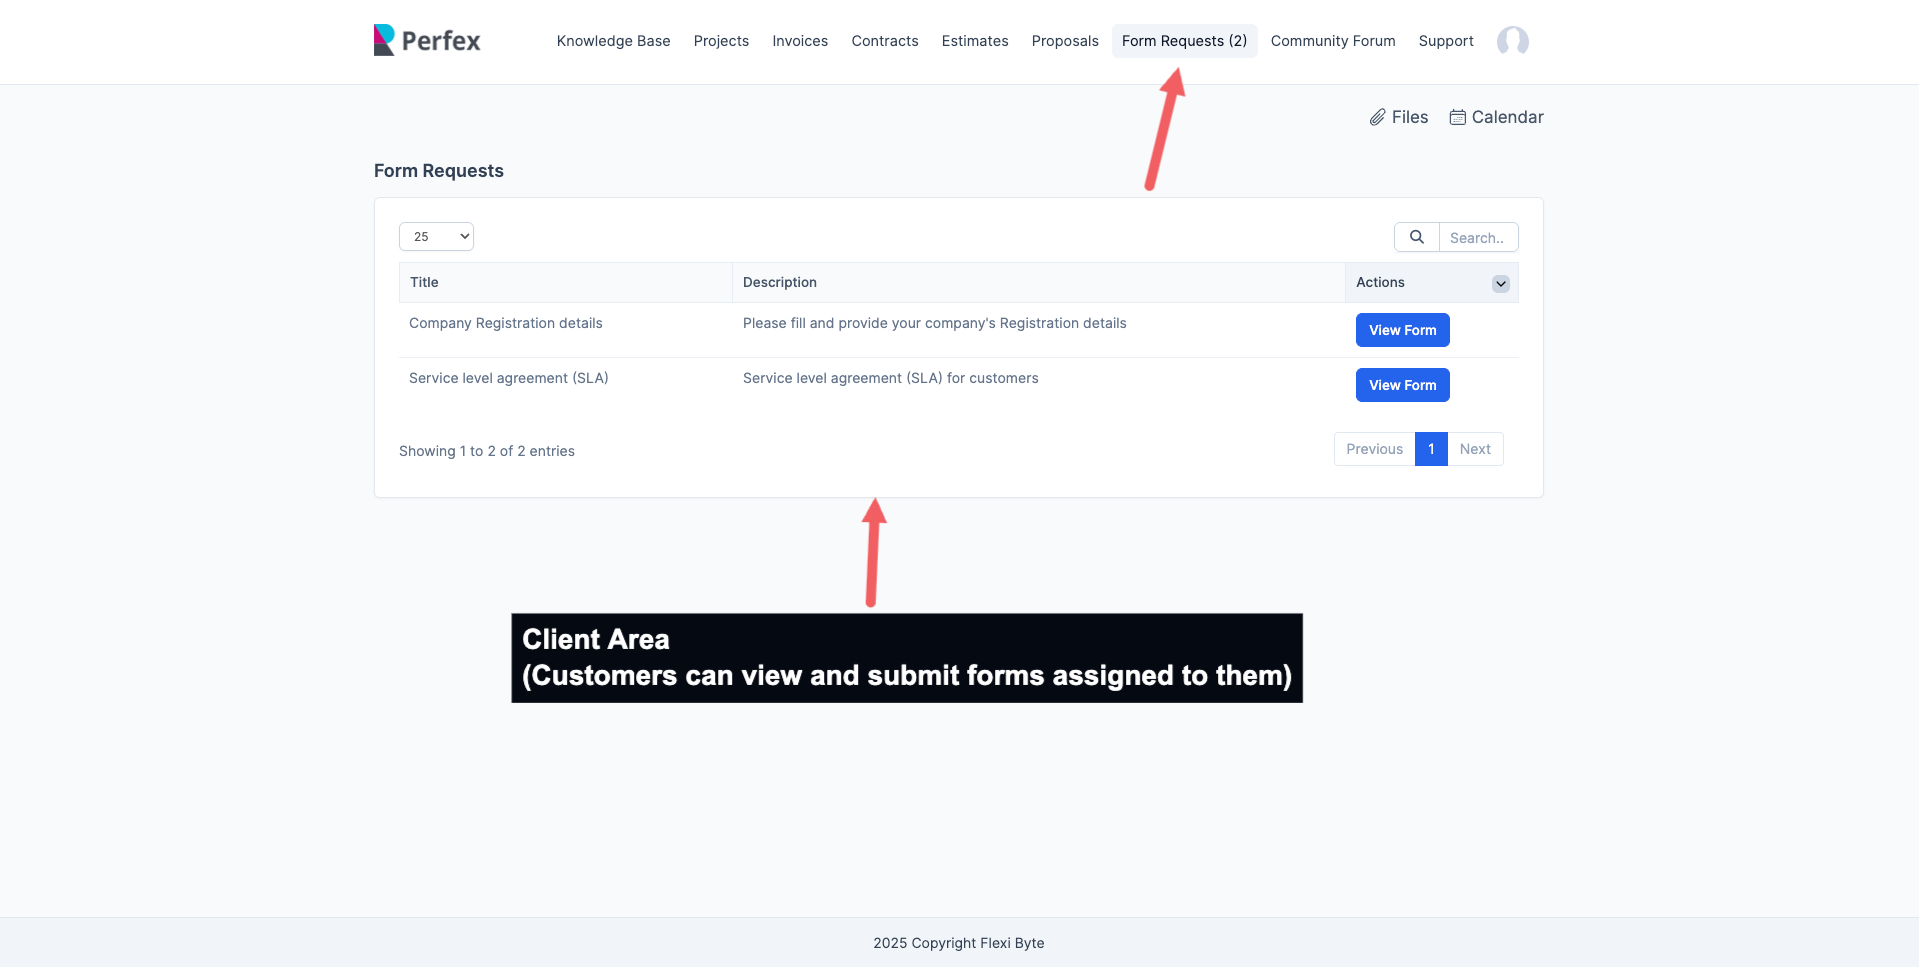Viewport: 1920px width, 968px height.
Task: Select Invoices from the navigation bar
Action: point(799,41)
